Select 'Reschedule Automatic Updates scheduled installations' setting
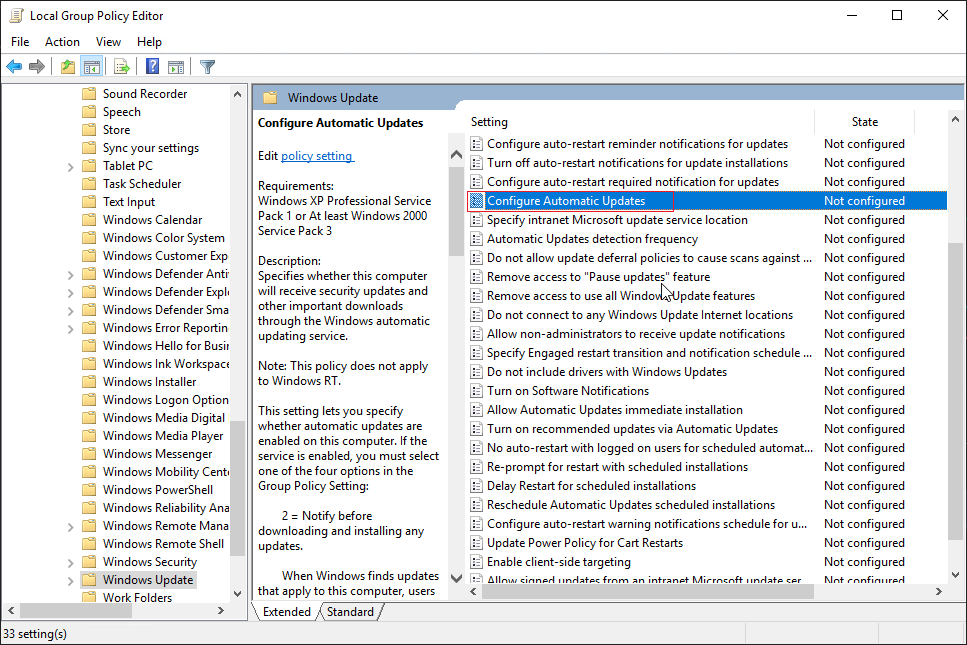Viewport: 967px width, 645px height. point(631,505)
